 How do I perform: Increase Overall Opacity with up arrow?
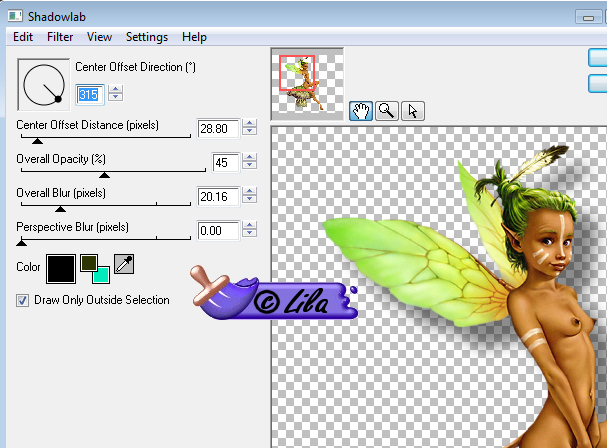point(250,157)
